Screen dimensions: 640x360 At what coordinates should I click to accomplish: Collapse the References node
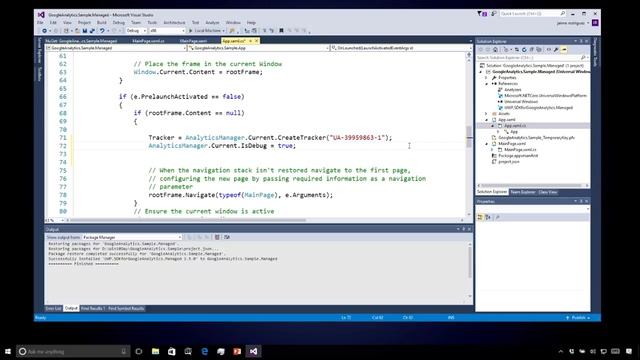[486, 84]
